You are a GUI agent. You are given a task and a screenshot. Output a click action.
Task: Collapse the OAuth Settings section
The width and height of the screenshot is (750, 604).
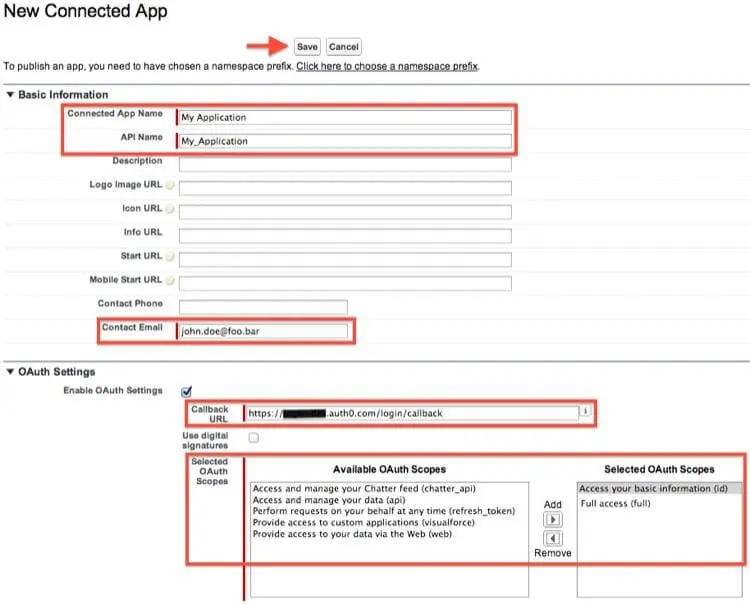(11, 372)
